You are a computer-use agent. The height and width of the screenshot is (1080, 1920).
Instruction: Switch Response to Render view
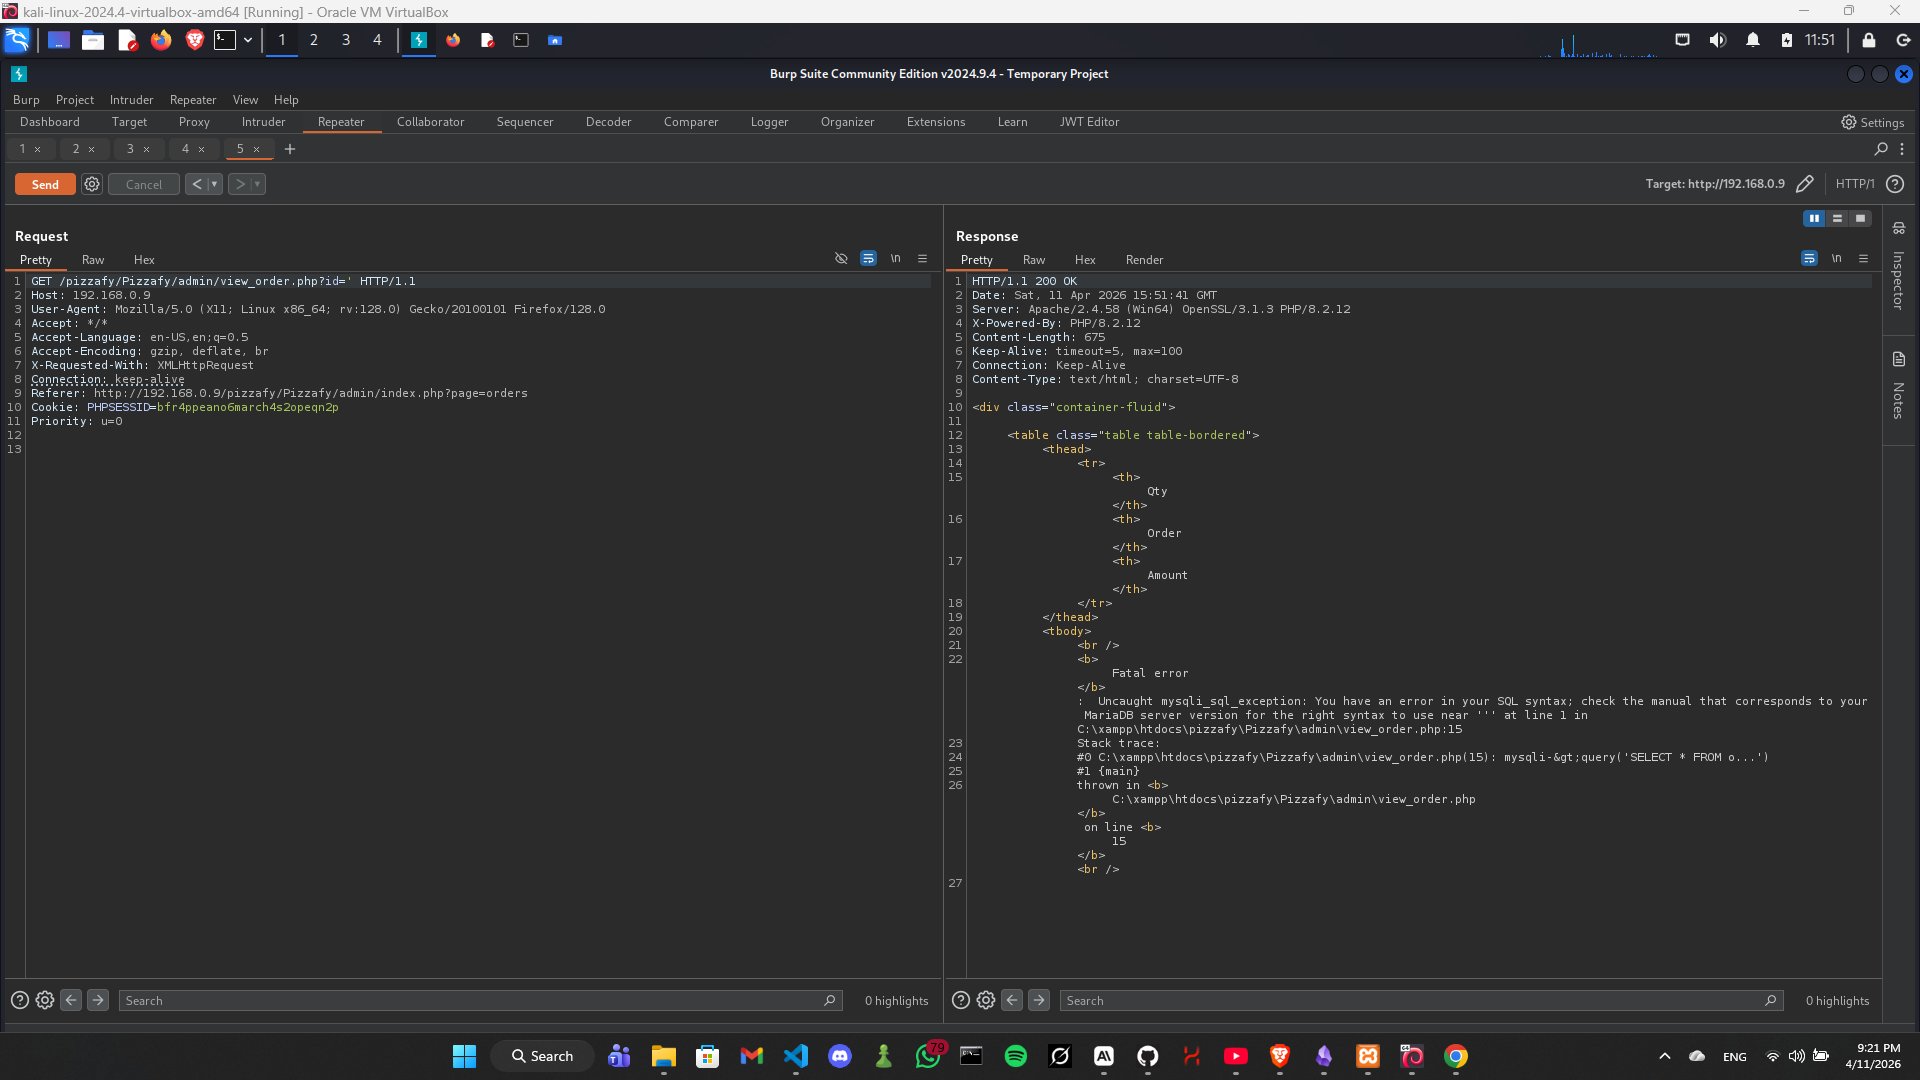pyautogui.click(x=1144, y=259)
